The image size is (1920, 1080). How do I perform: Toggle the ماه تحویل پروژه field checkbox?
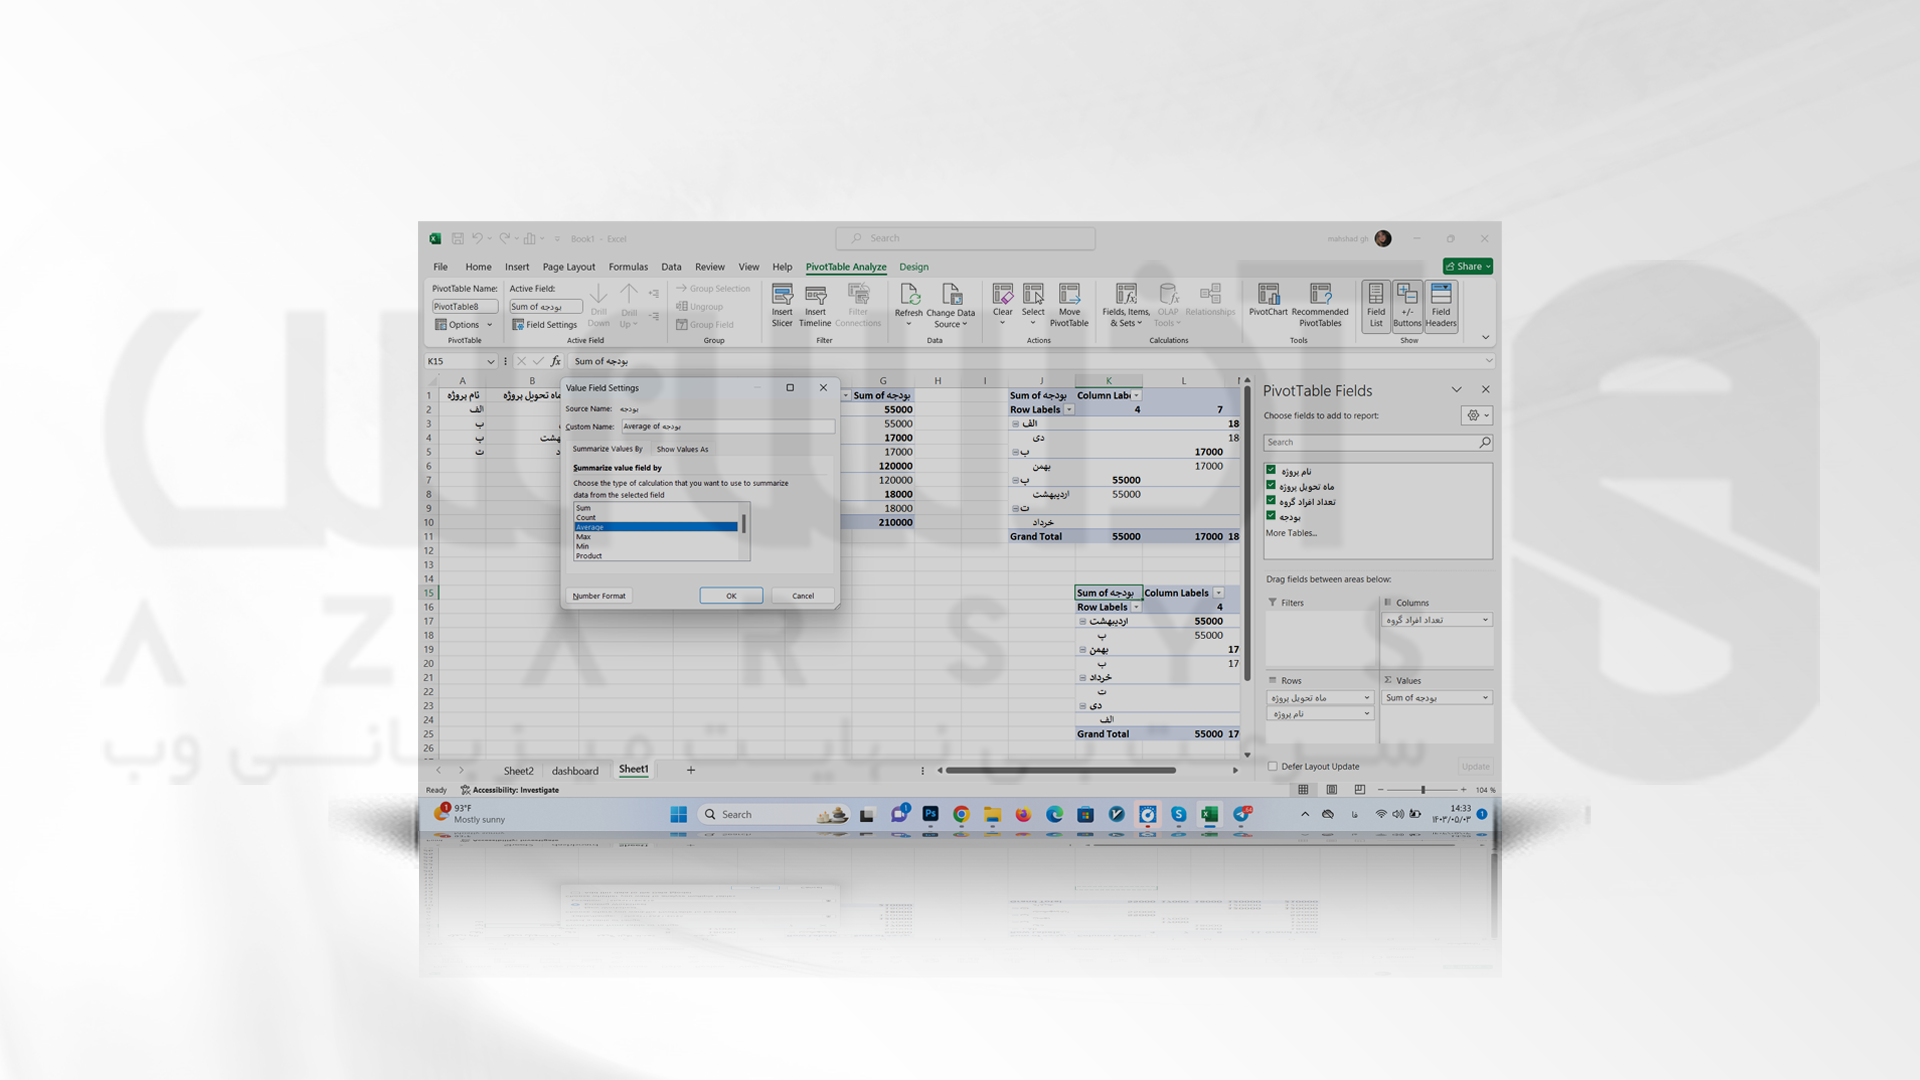click(x=1271, y=485)
